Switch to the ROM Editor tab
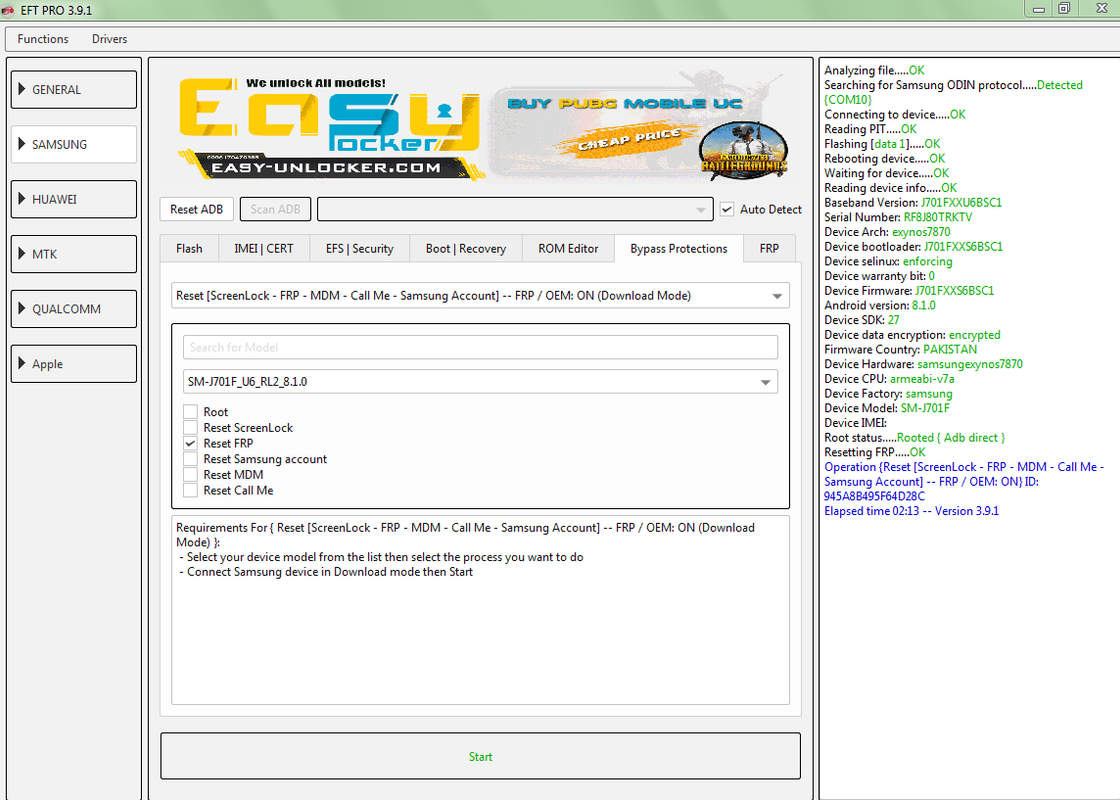 pos(568,249)
